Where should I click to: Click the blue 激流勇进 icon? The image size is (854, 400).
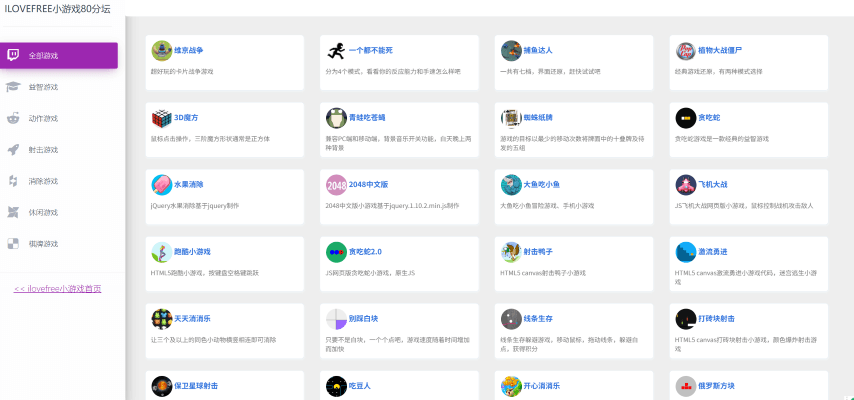(x=686, y=252)
